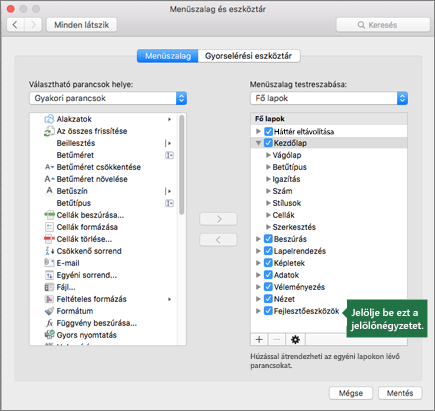Toggle the Nézet checkbox

pyautogui.click(x=268, y=299)
